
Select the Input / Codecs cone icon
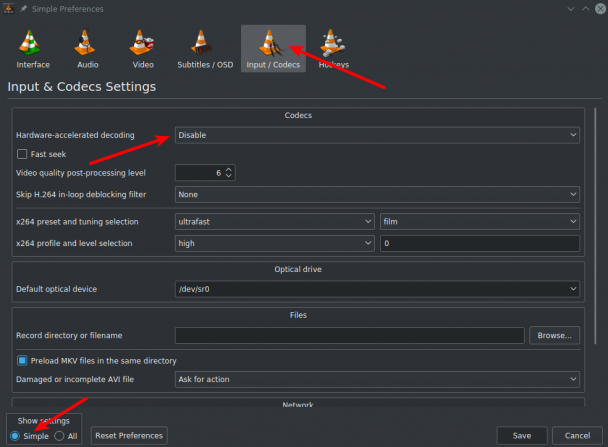tap(270, 42)
